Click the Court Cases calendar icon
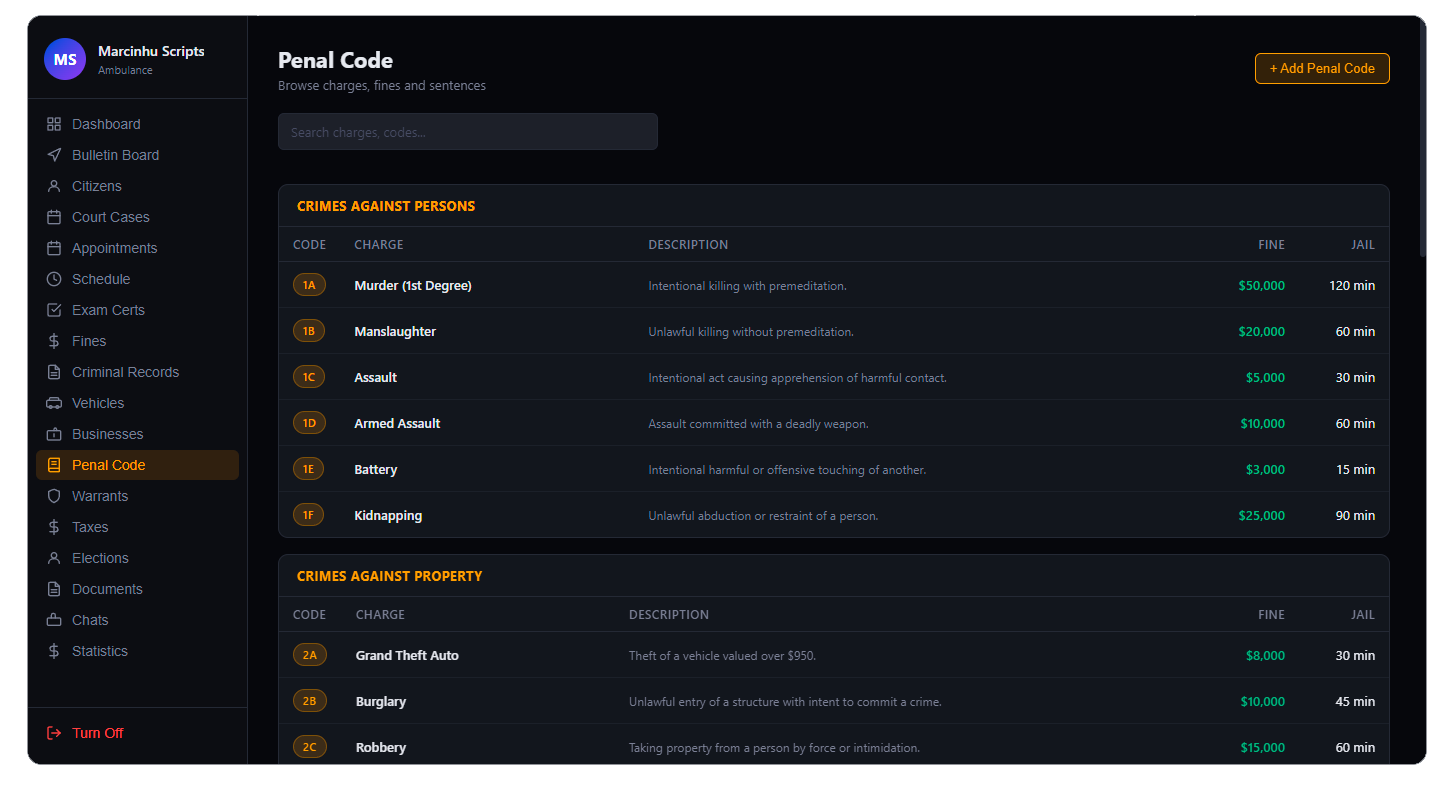 click(x=54, y=217)
